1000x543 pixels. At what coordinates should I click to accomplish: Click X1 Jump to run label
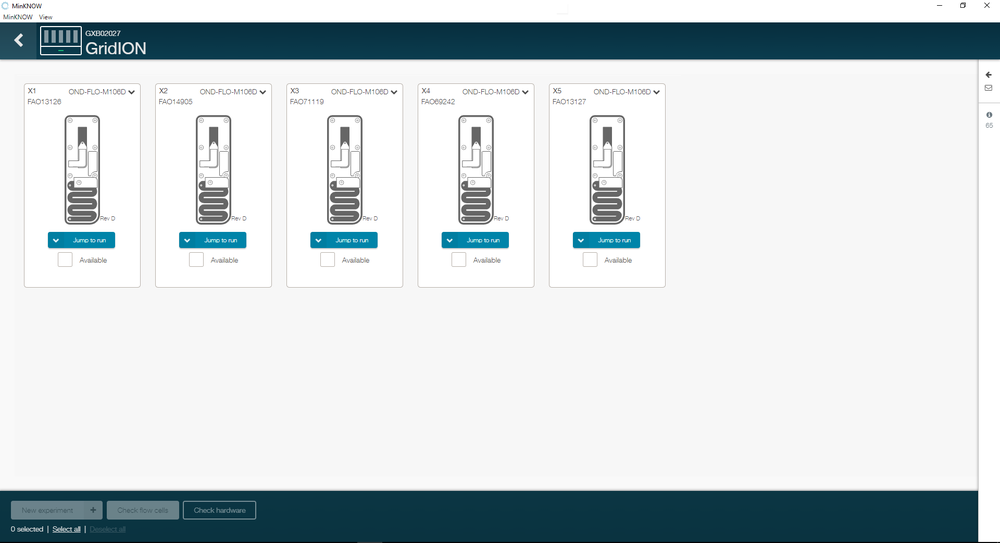pyautogui.click(x=89, y=241)
